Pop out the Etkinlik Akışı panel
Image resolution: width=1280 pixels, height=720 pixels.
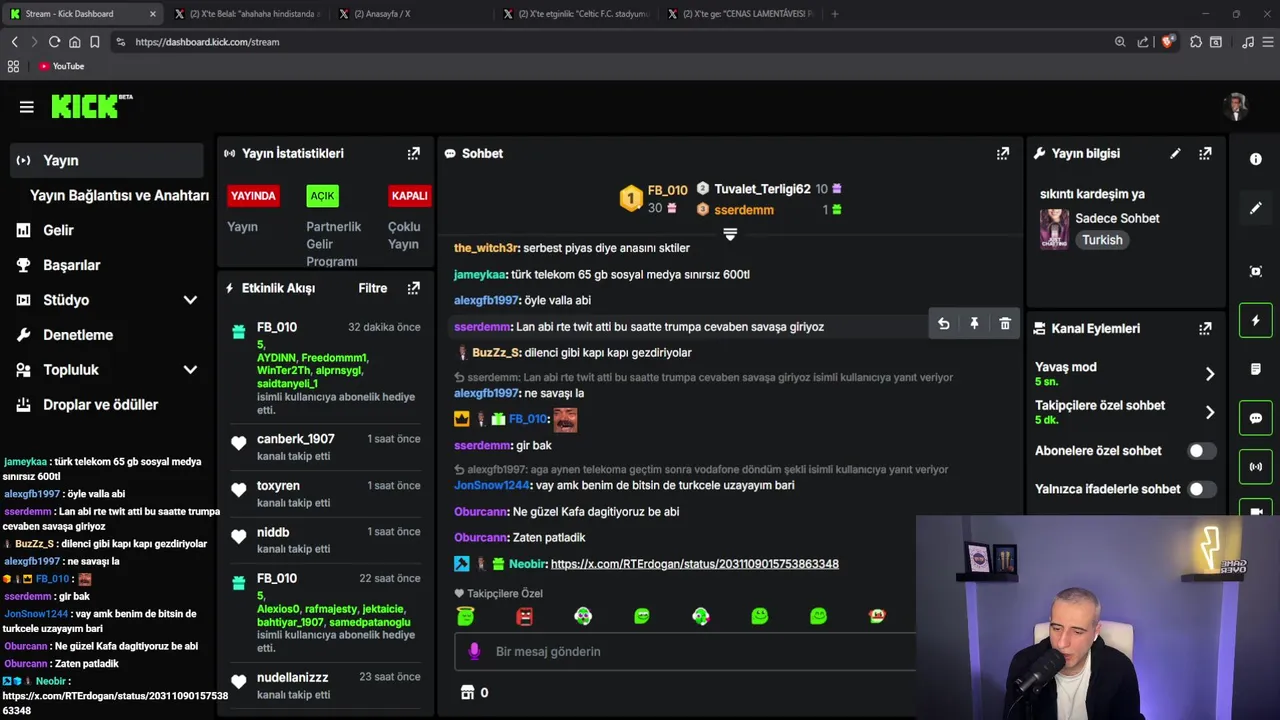[x=413, y=288]
